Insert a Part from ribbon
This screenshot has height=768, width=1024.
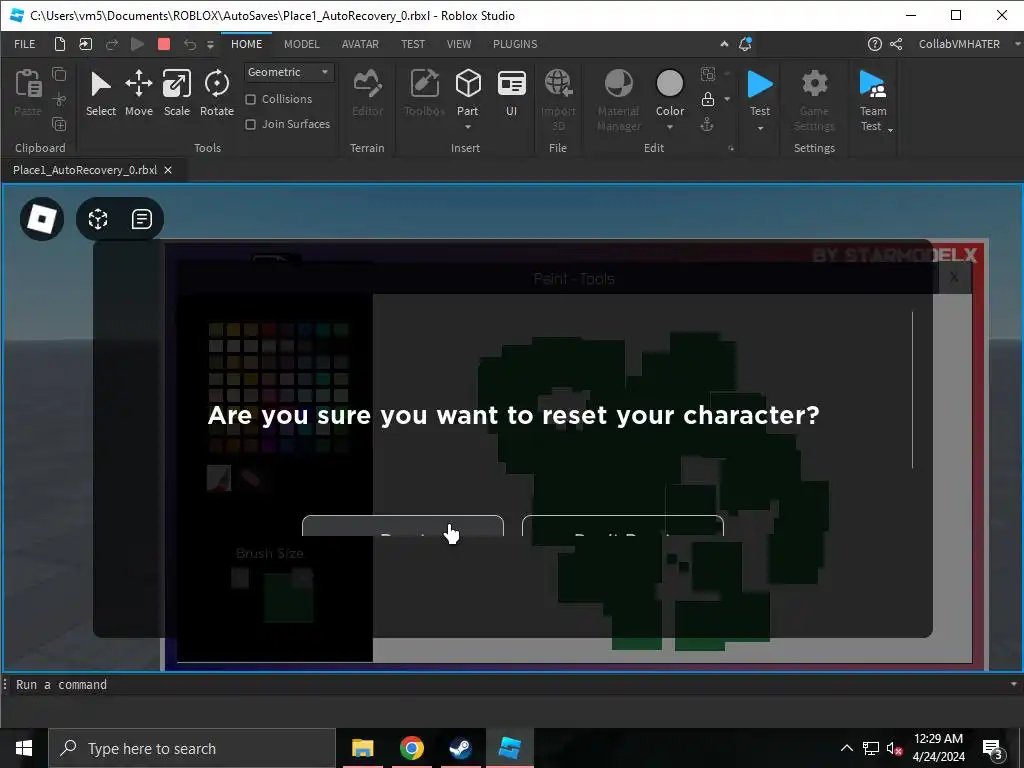pyautogui.click(x=468, y=92)
